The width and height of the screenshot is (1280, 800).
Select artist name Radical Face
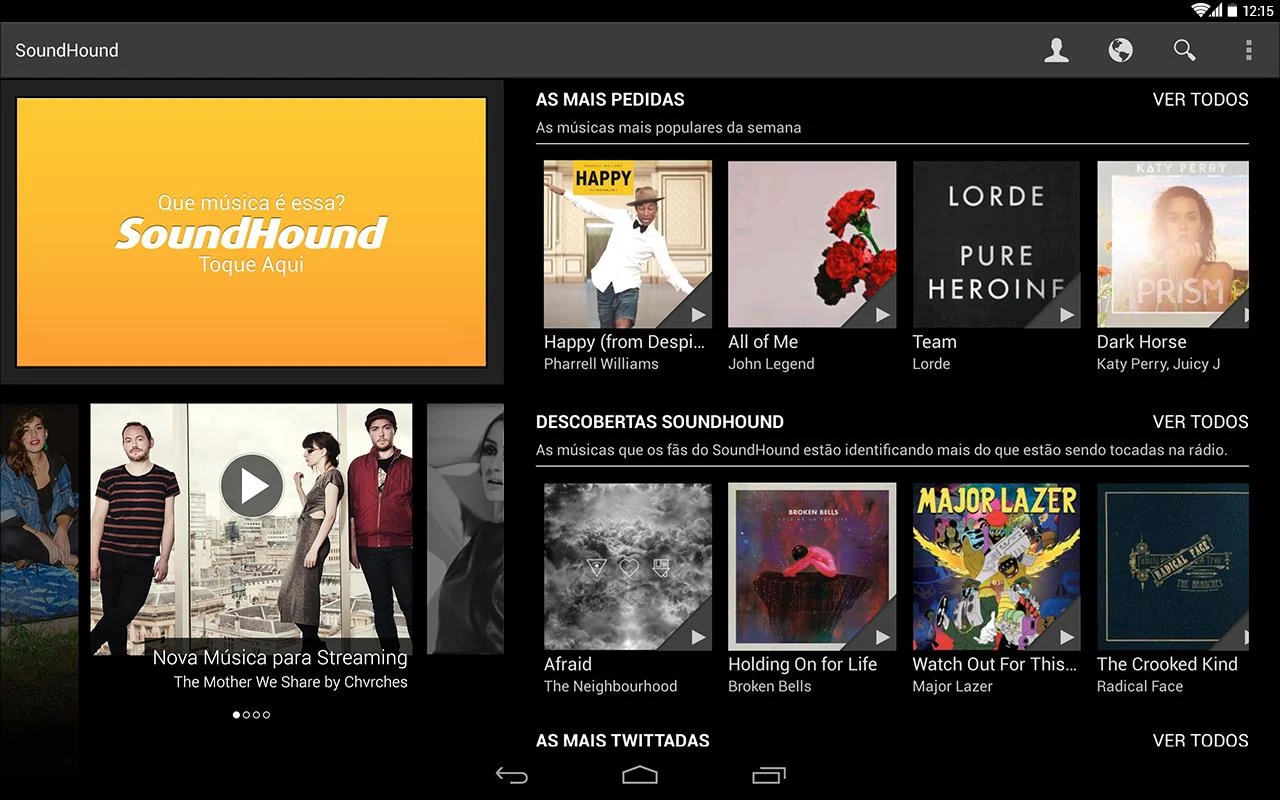coord(1140,686)
